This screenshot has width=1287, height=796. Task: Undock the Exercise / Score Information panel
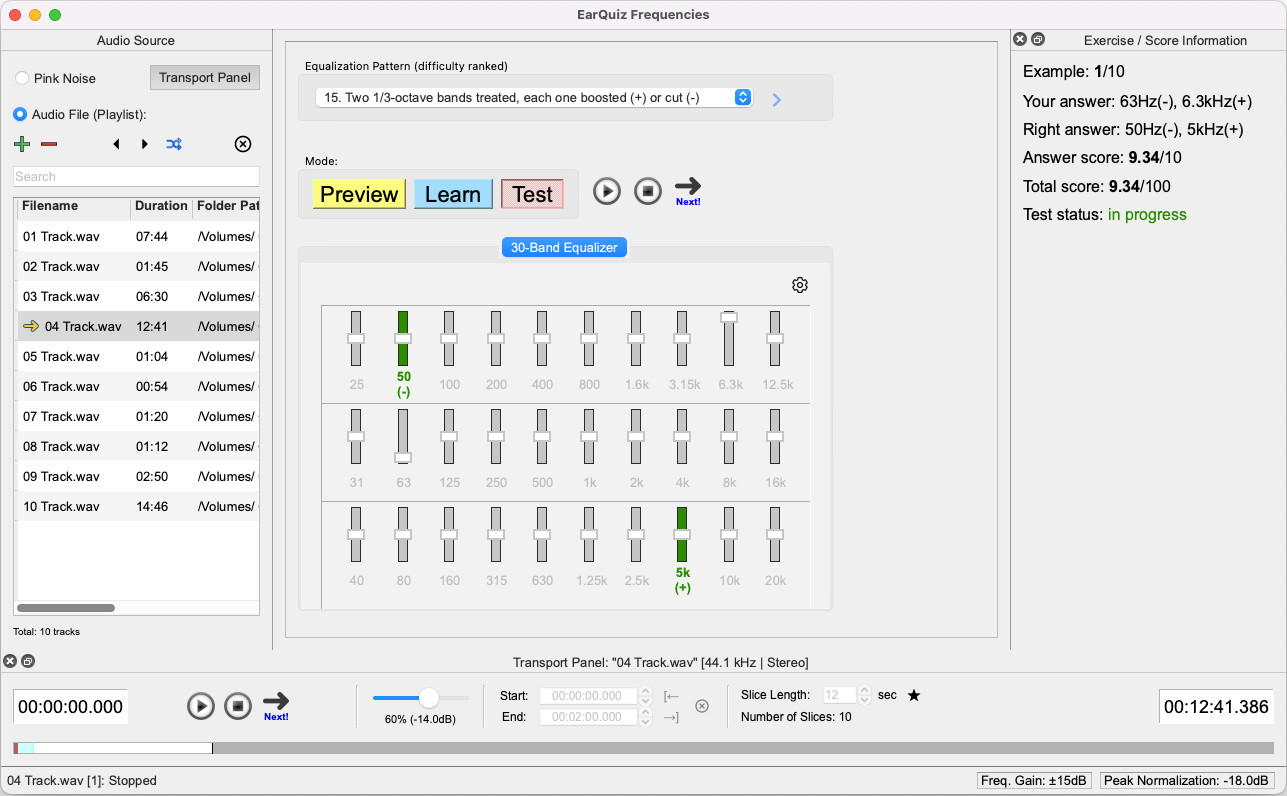(x=1038, y=40)
